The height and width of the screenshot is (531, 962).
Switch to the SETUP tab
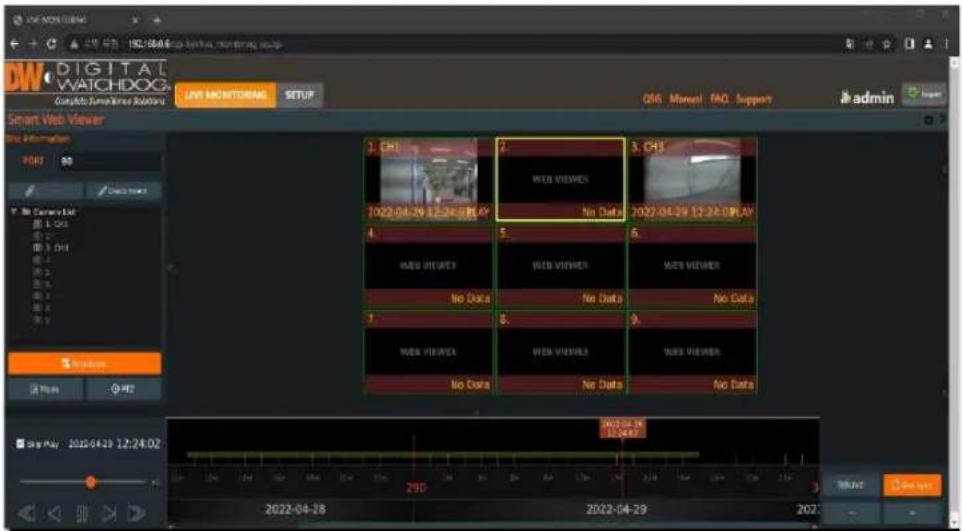[299, 96]
